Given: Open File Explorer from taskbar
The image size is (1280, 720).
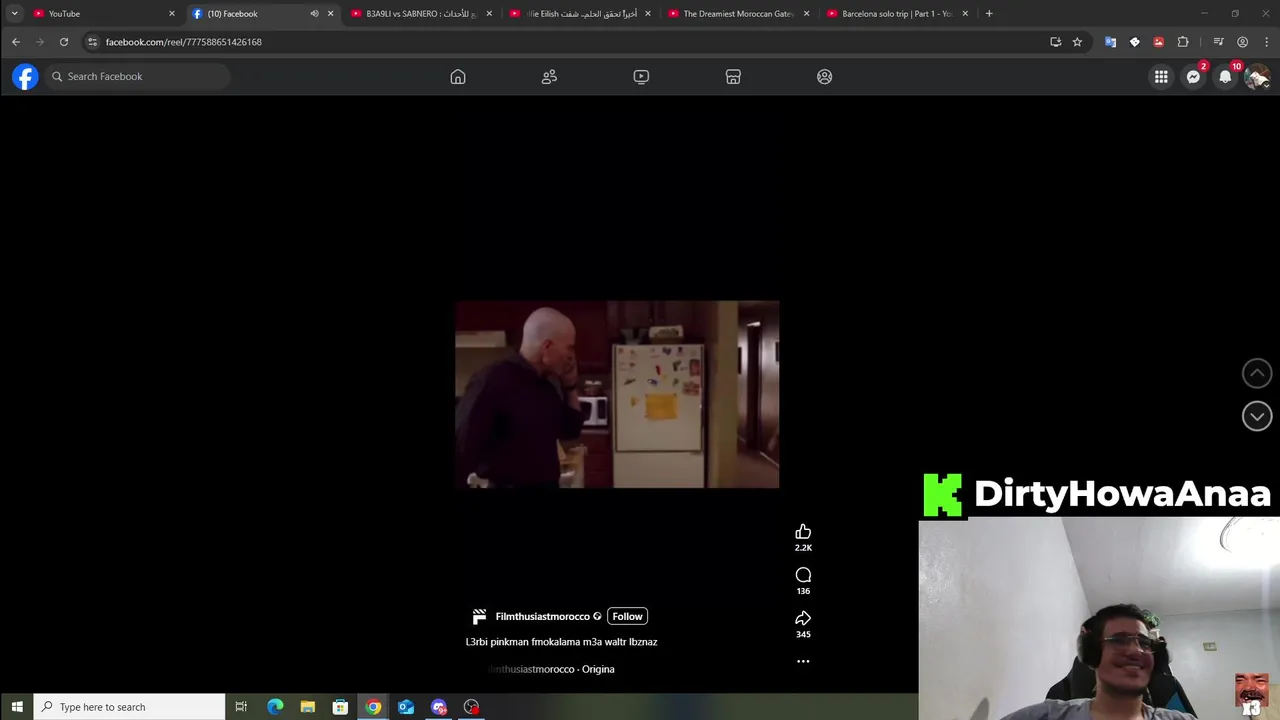Looking at the screenshot, I should point(308,707).
